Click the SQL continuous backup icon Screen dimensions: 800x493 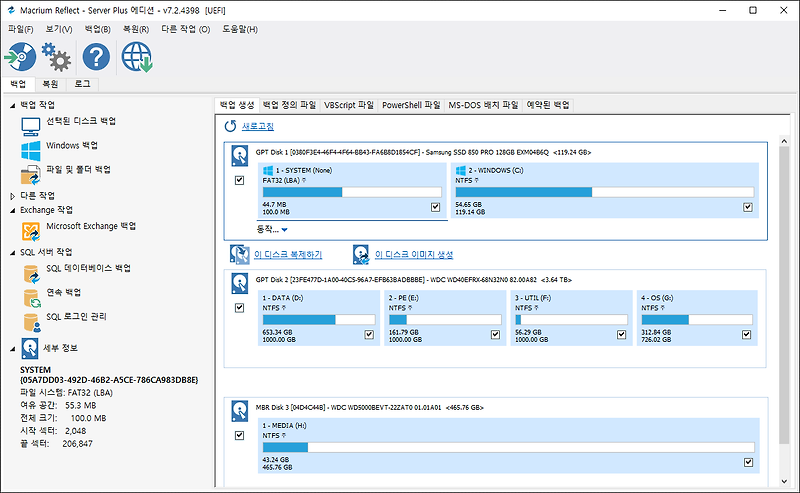click(32, 299)
